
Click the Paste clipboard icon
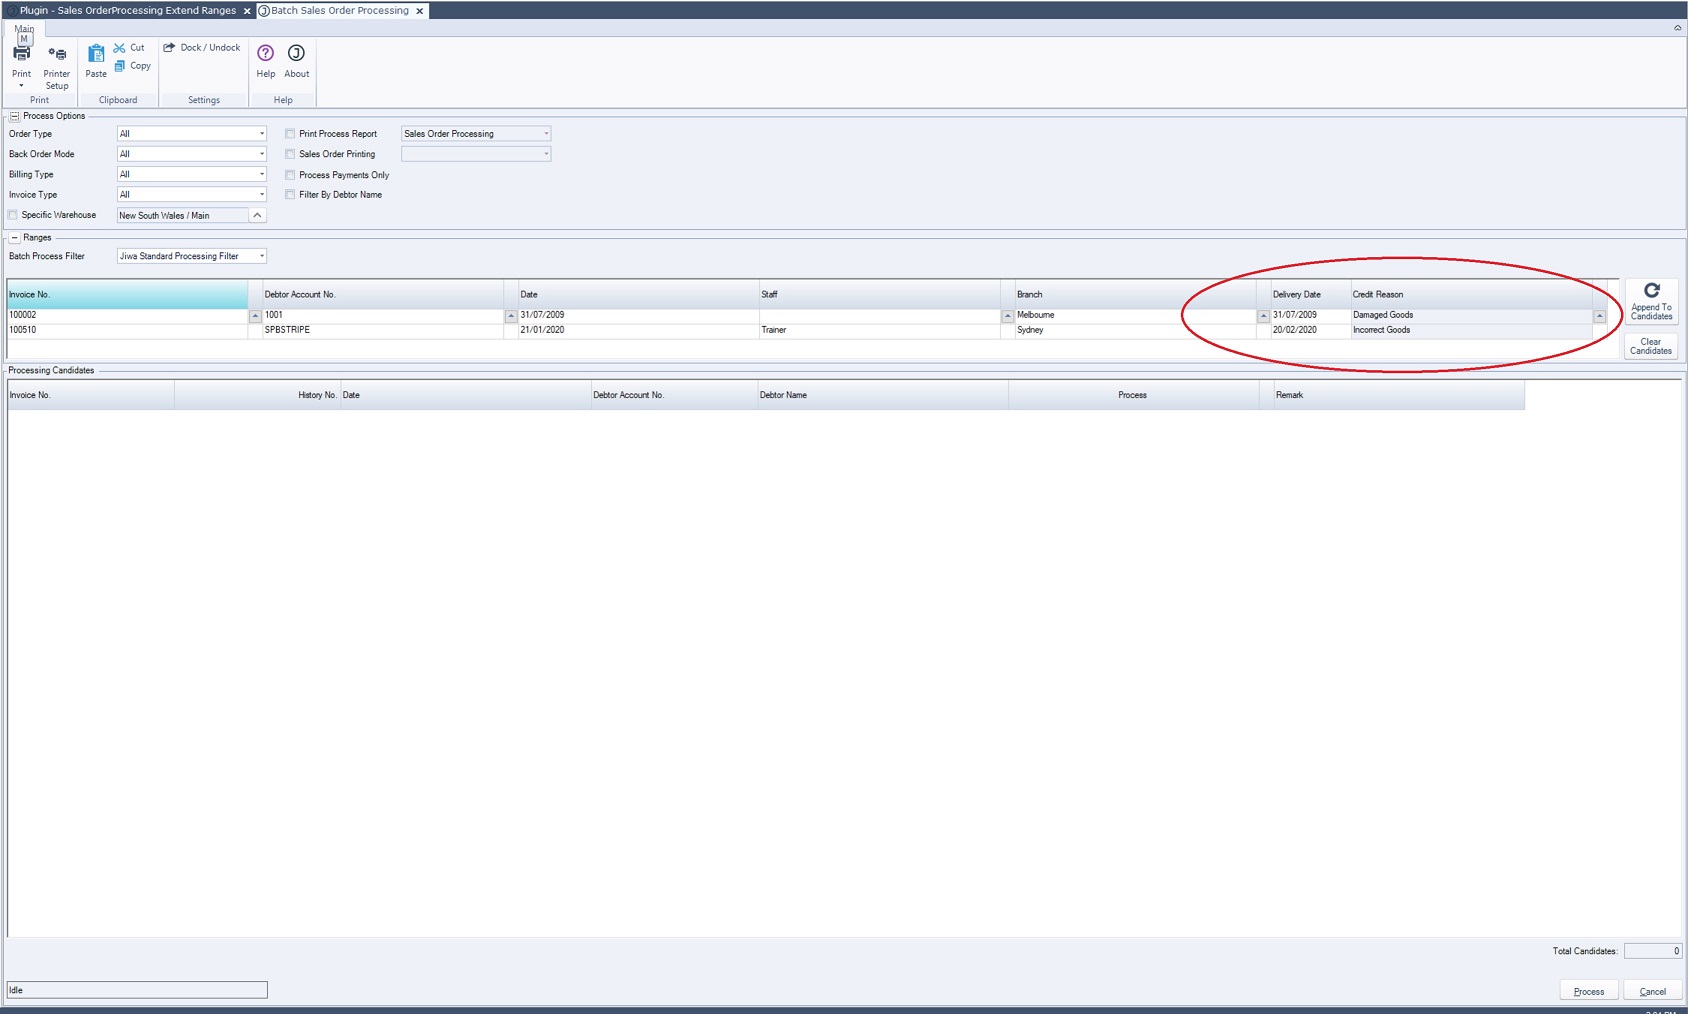(x=96, y=55)
